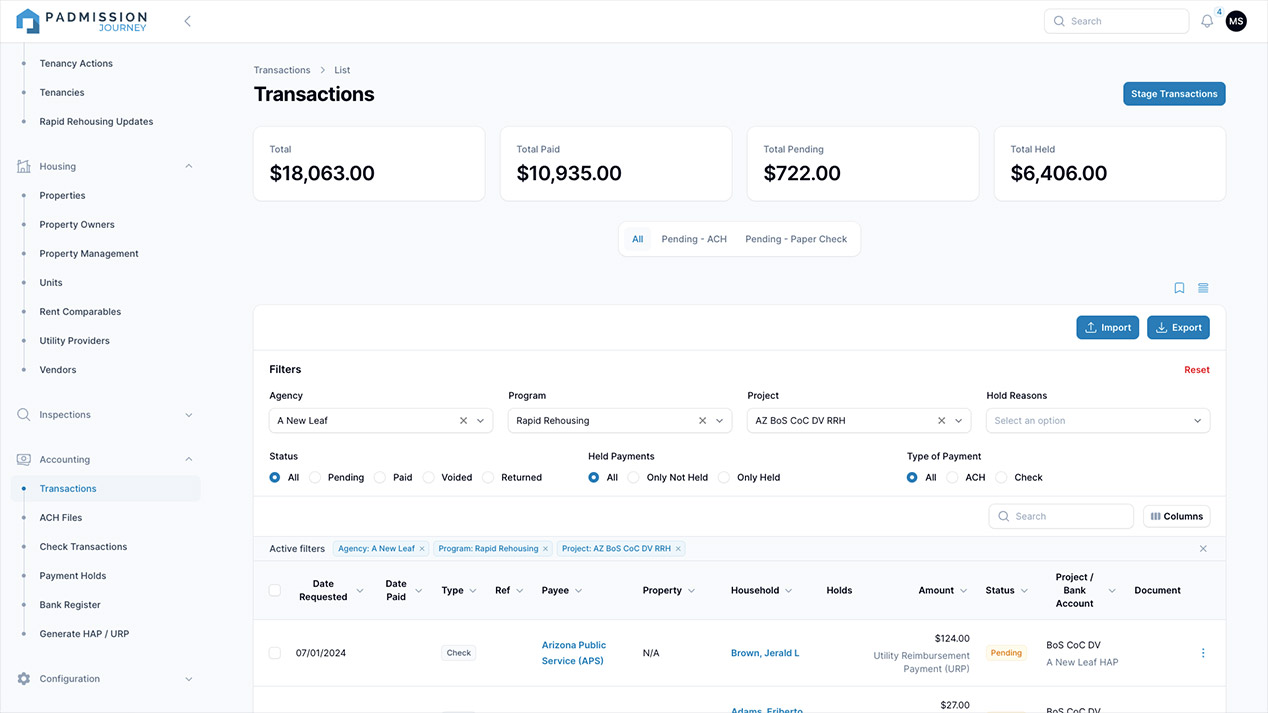Open Check Transactions in the sidebar
Image resolution: width=1268 pixels, height=713 pixels.
[83, 547]
